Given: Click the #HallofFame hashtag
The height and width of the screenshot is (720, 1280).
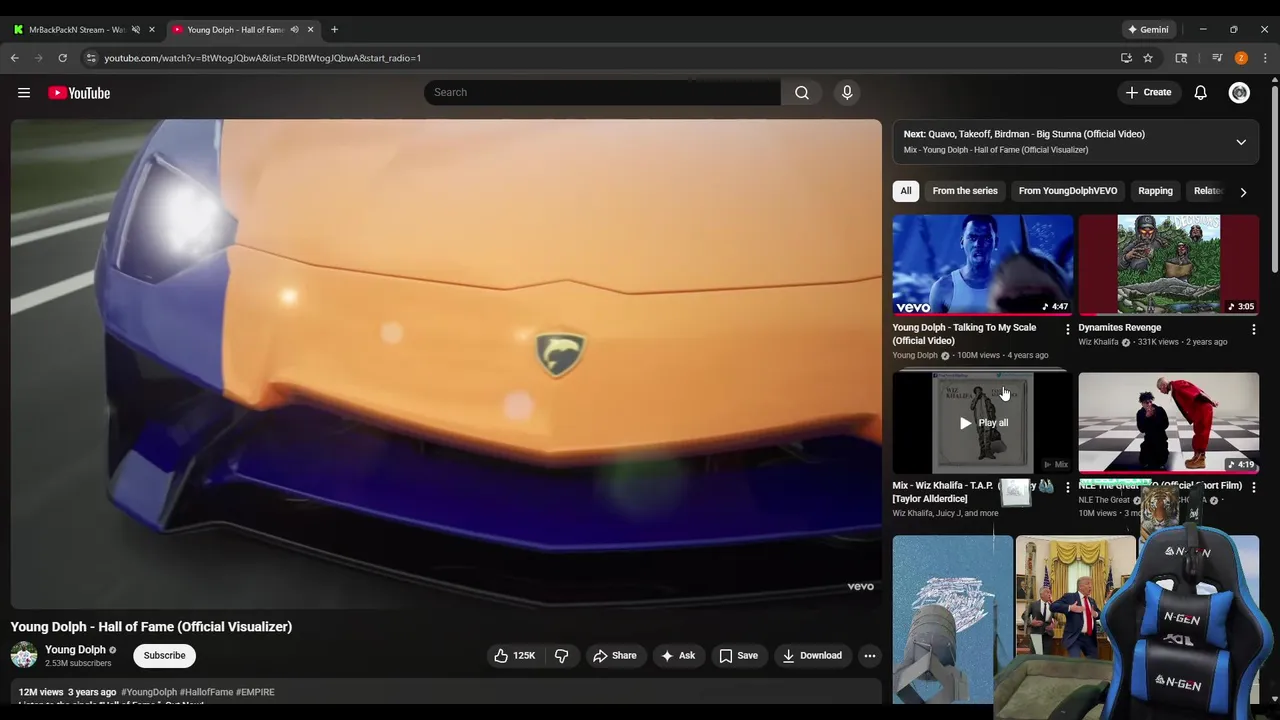Looking at the screenshot, I should [206, 692].
